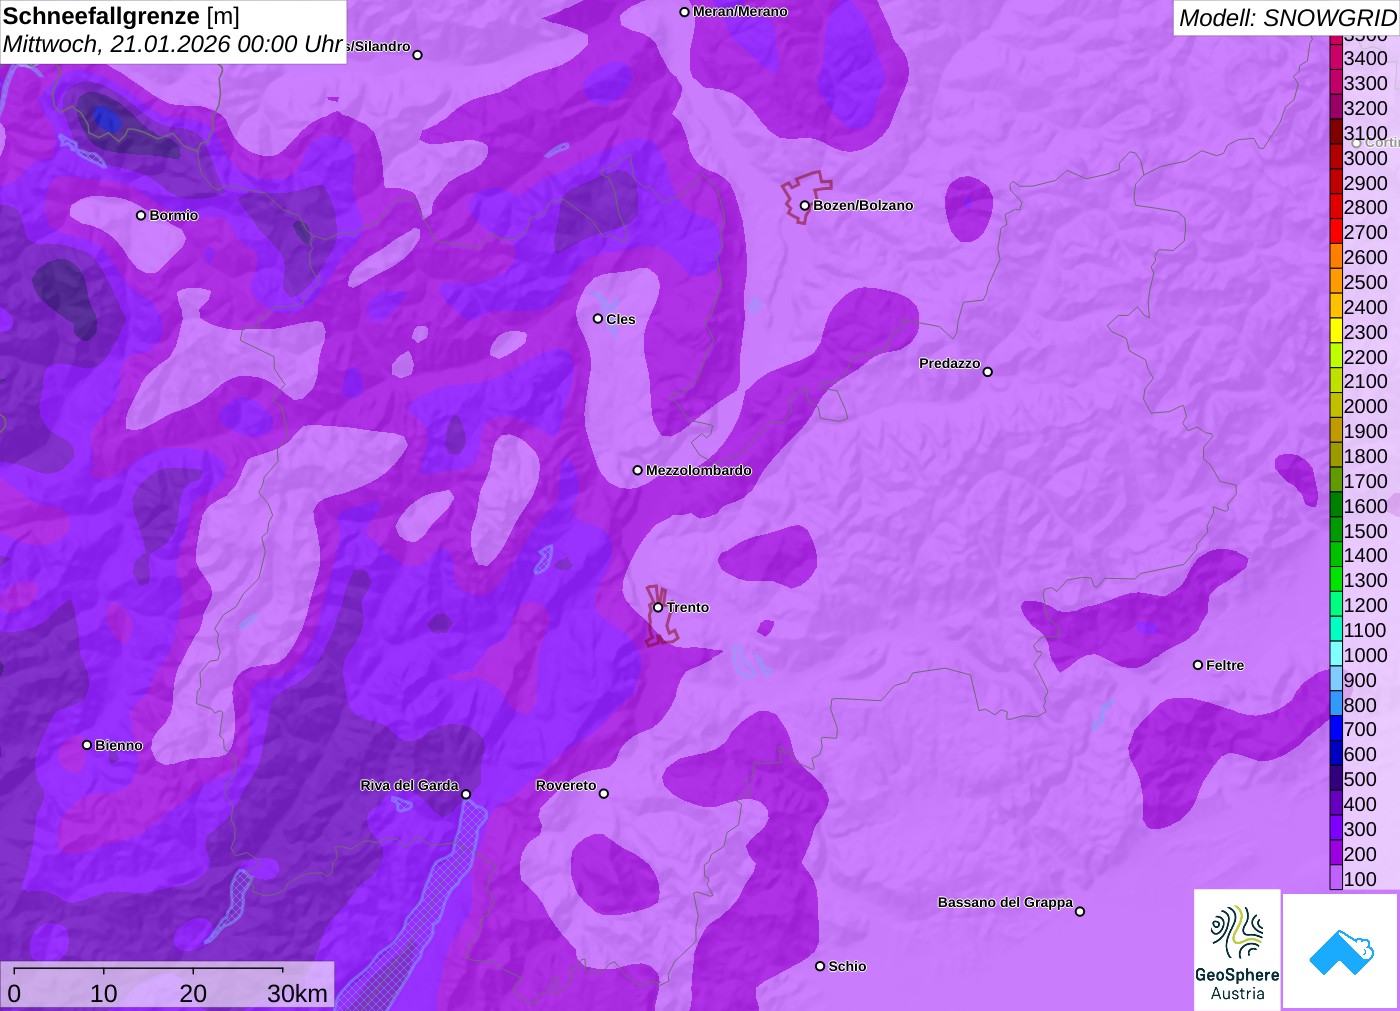Screen dimensions: 1400x1011
Task: Click the Schneefallgrenze [m] title
Action: (121, 16)
